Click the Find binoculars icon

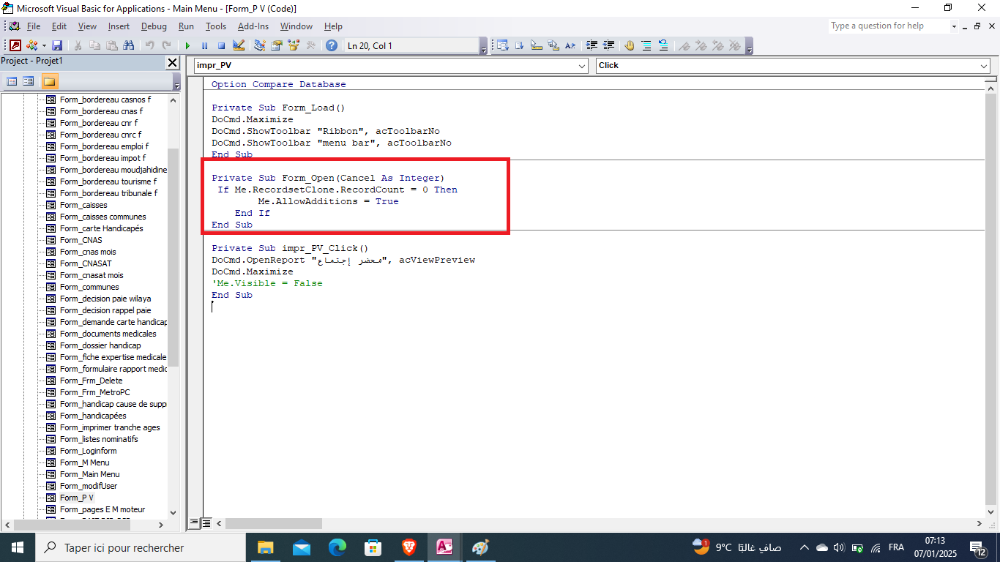128,45
